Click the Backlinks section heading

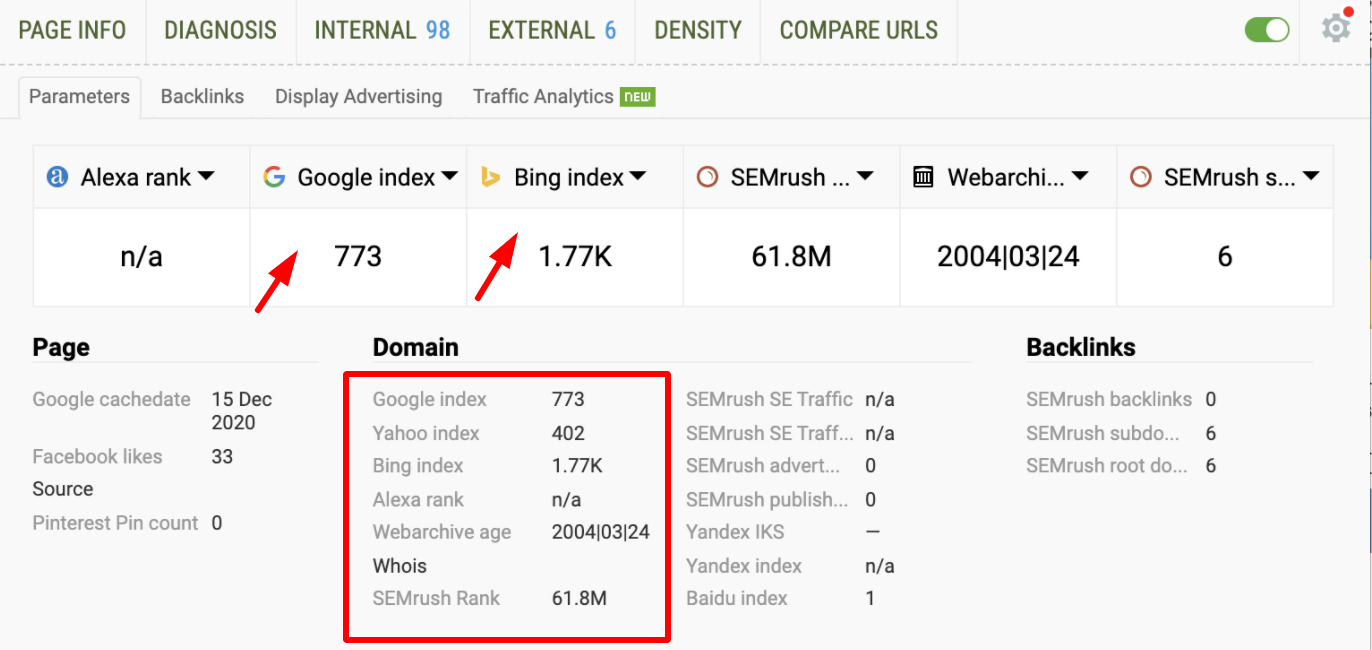click(1081, 348)
